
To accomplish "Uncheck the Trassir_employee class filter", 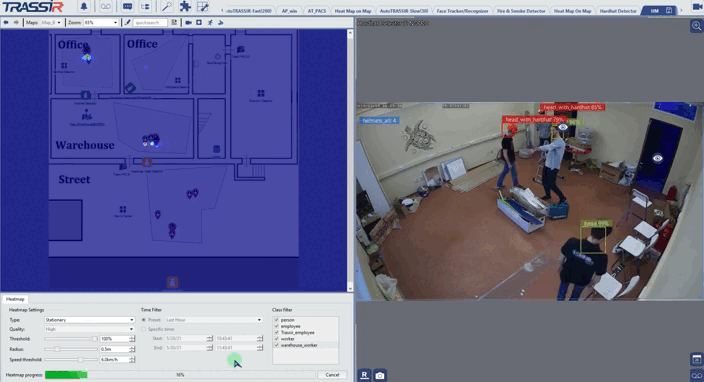I will point(277,332).
